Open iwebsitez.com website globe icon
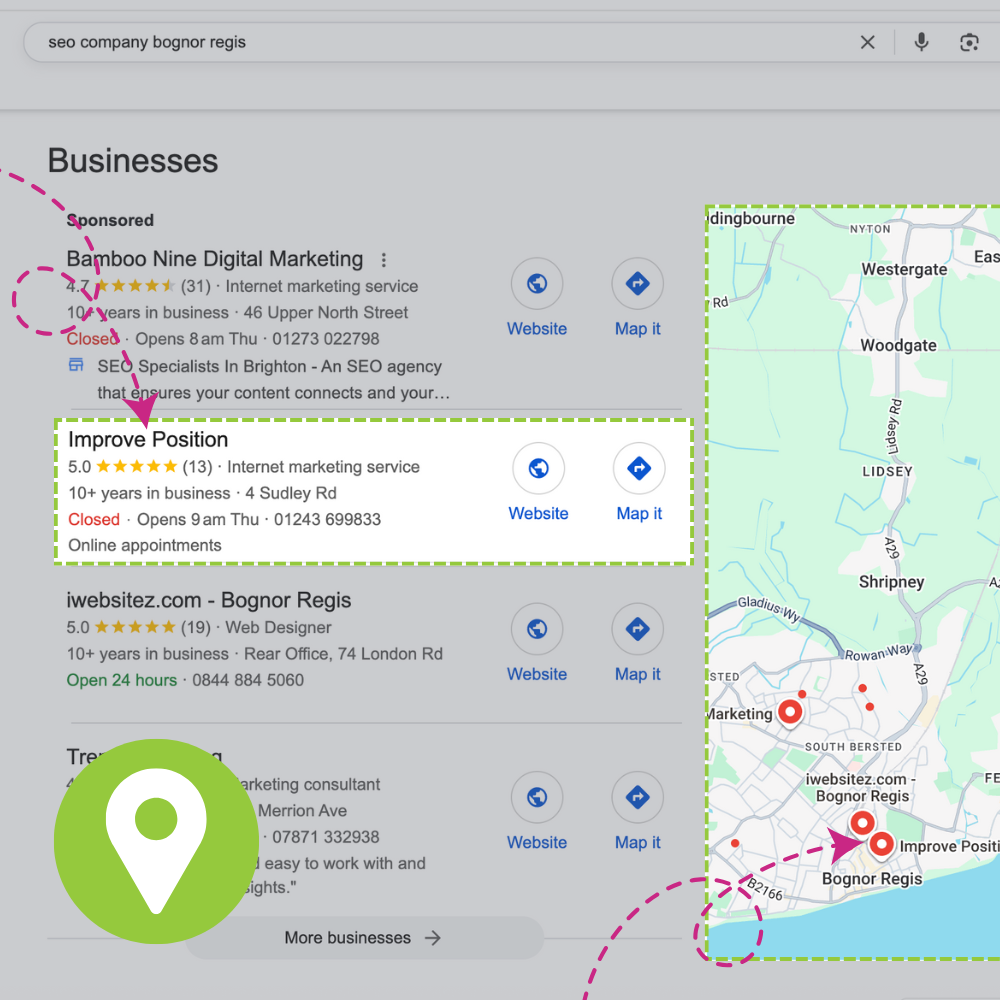 (537, 629)
